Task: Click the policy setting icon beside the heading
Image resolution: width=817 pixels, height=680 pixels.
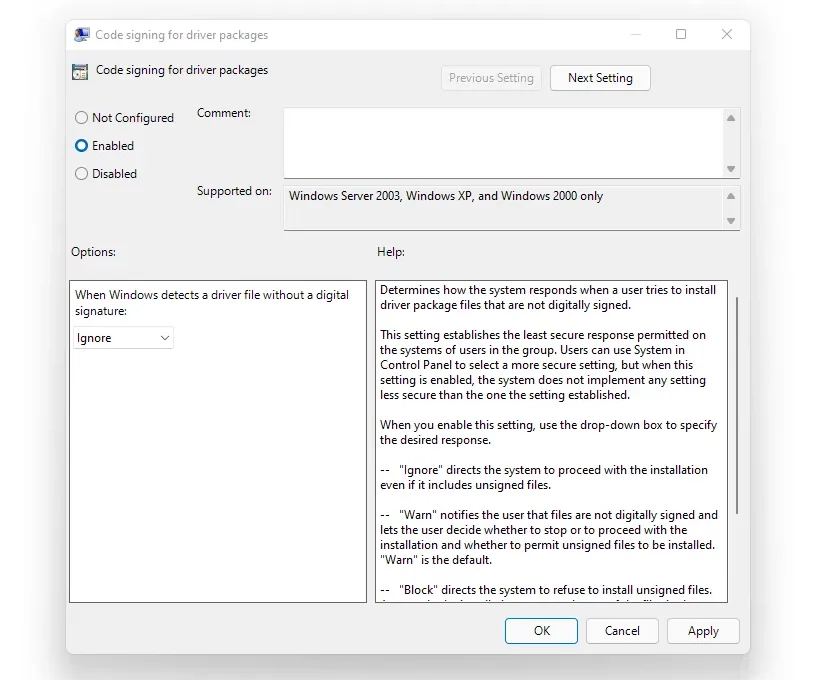Action: [x=80, y=71]
